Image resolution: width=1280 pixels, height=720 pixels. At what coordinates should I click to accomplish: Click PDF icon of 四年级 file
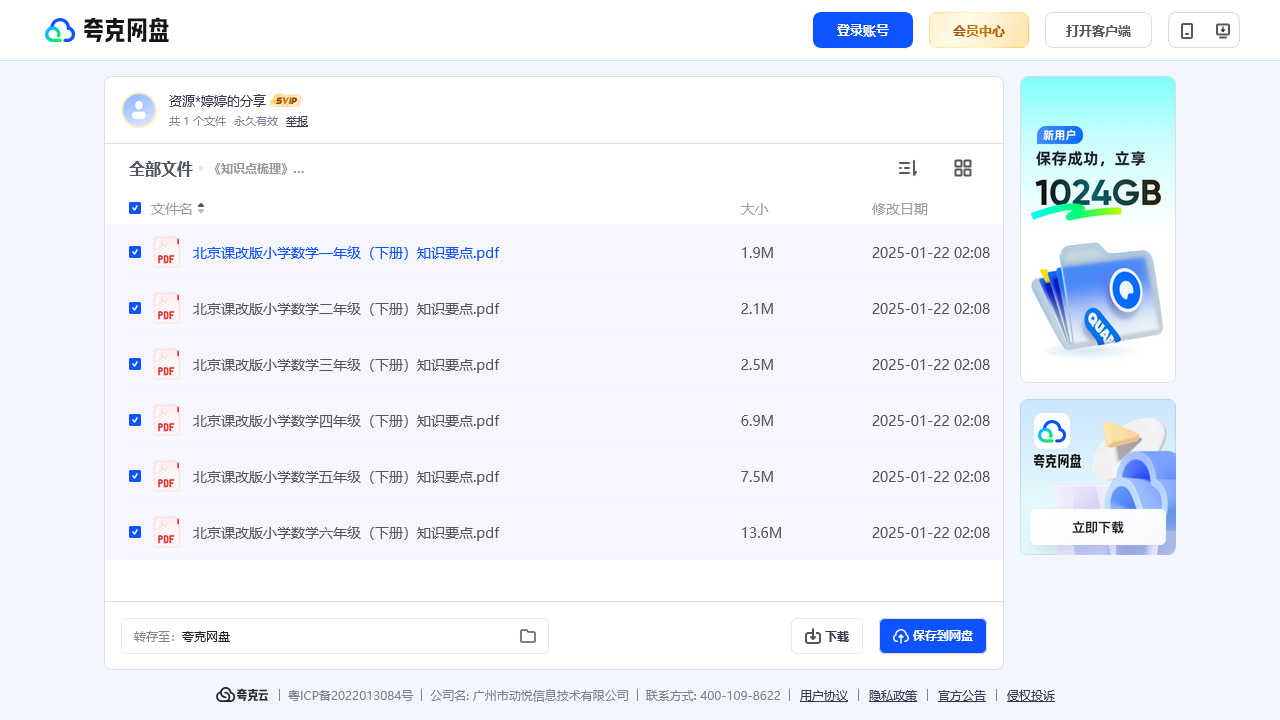(167, 420)
